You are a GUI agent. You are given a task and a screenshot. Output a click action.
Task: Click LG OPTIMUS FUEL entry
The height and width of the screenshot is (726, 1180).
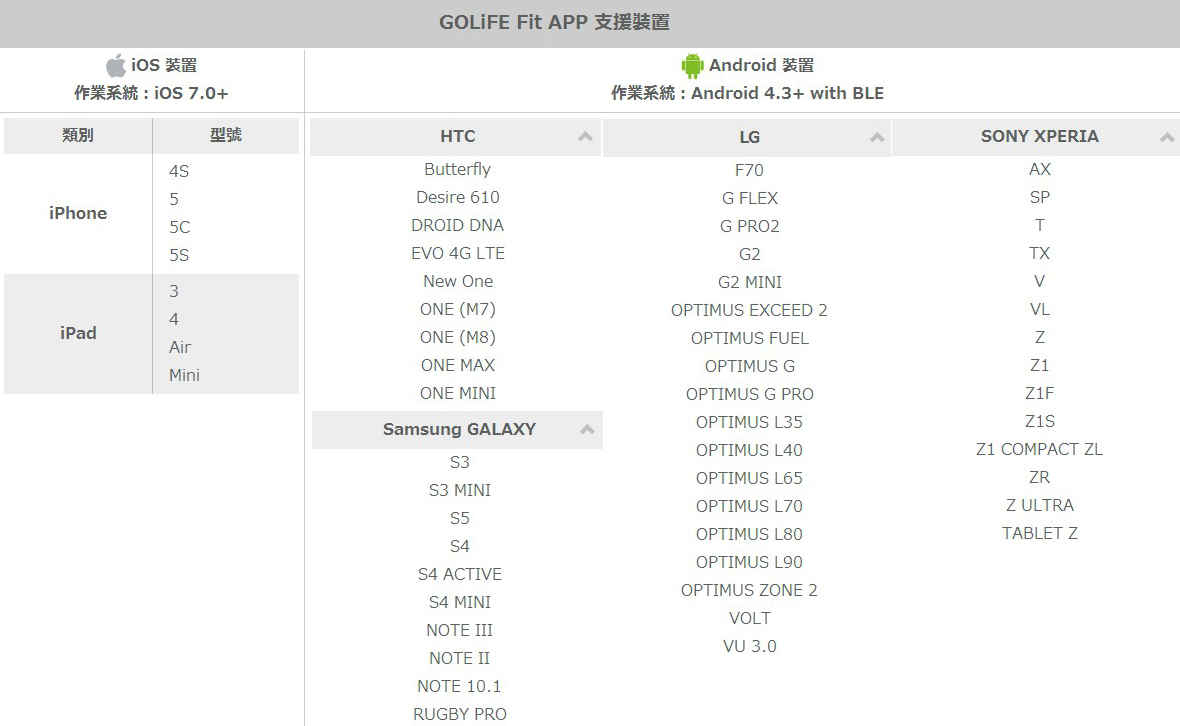750,339
